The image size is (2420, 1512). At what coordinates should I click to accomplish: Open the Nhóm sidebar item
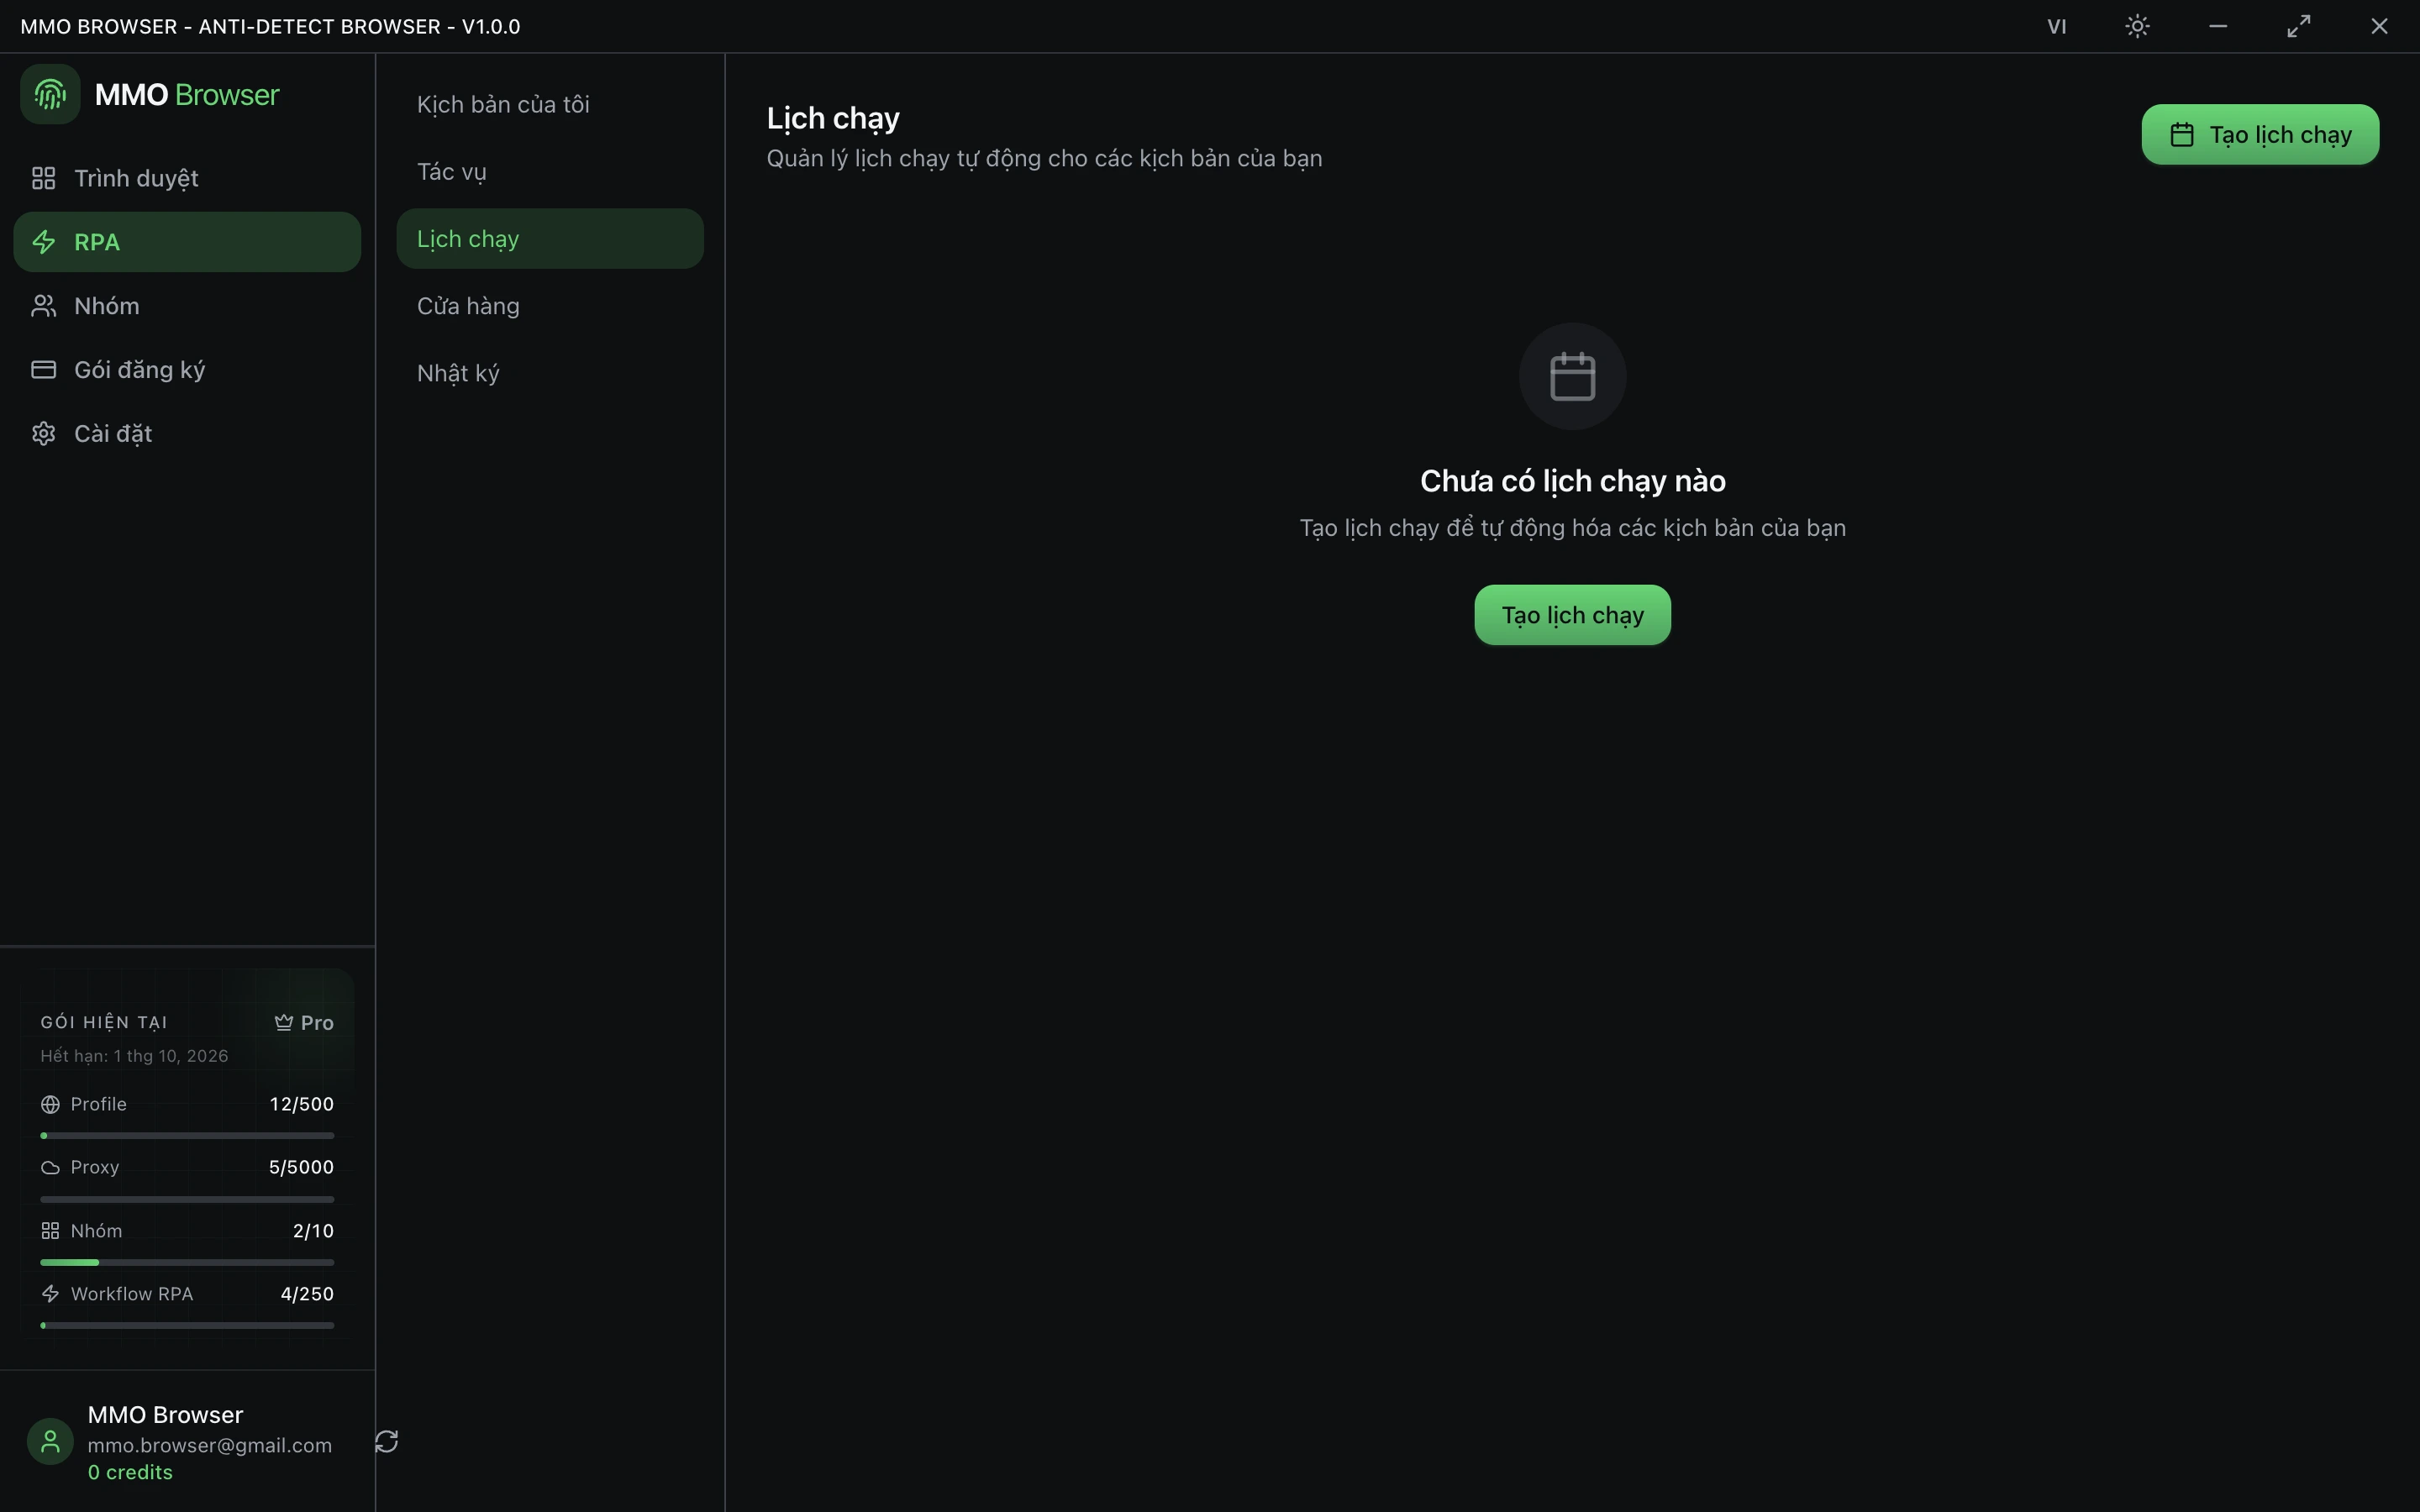point(187,306)
